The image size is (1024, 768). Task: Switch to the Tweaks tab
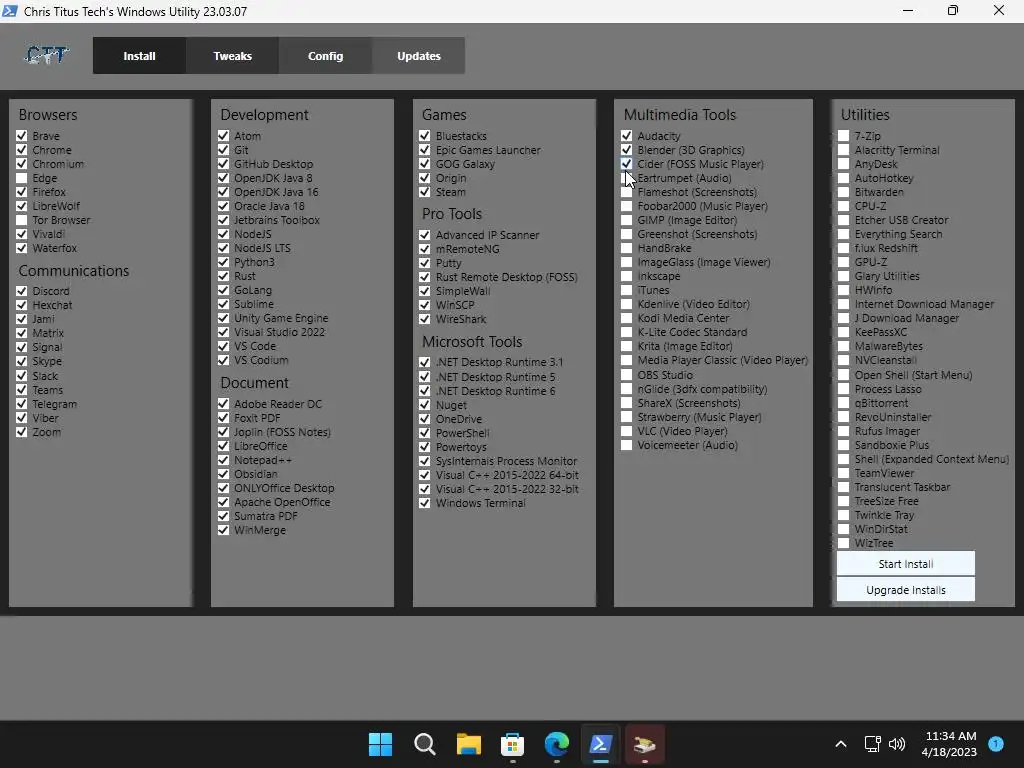pyautogui.click(x=232, y=56)
